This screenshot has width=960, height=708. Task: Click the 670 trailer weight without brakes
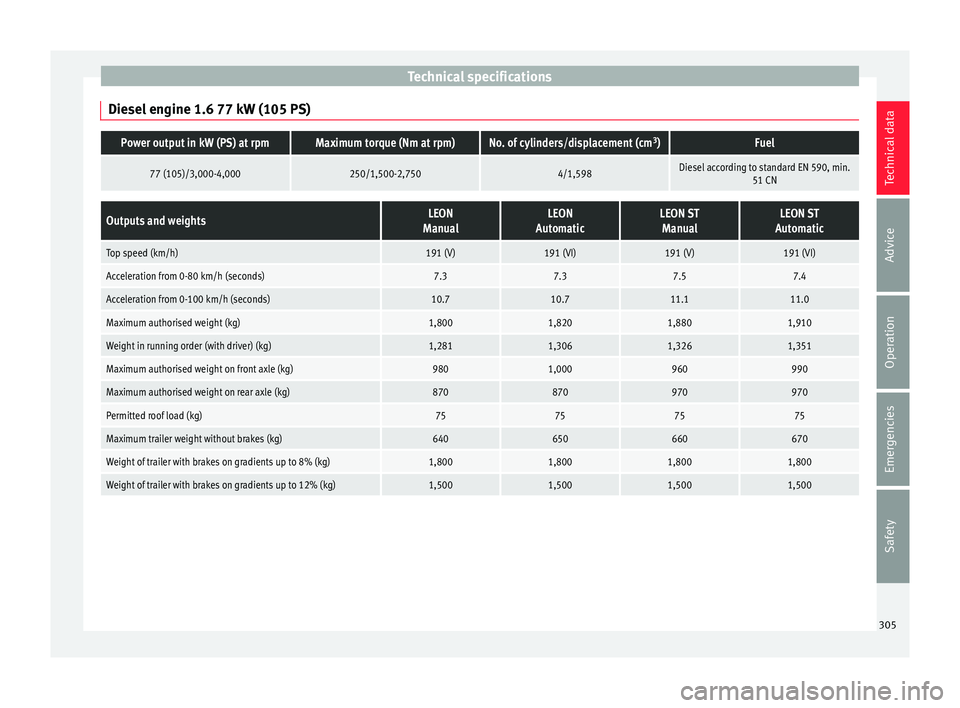tap(799, 439)
